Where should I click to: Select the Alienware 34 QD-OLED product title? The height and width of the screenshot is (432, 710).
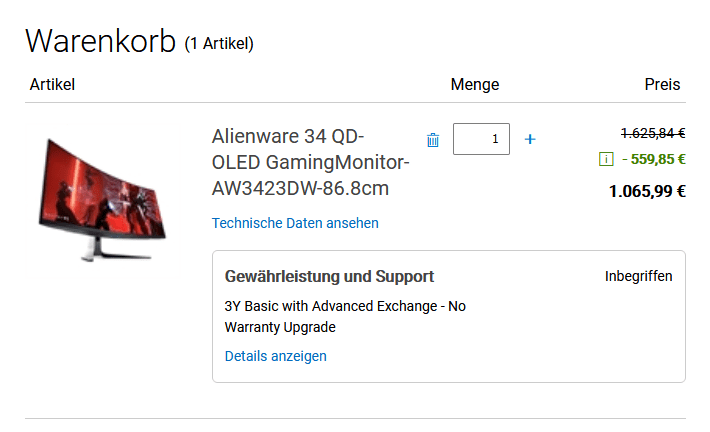(310, 162)
